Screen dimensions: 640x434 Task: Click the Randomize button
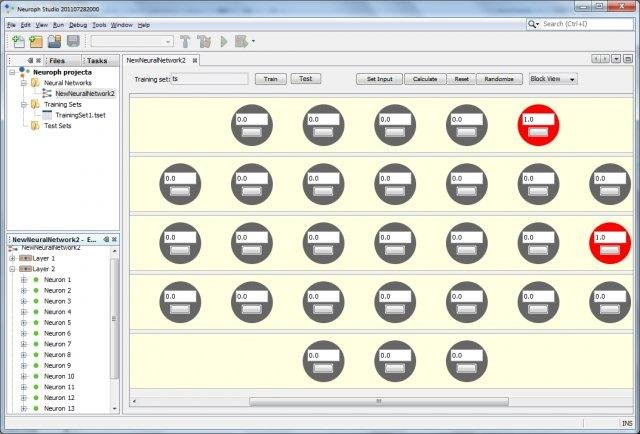pos(499,79)
